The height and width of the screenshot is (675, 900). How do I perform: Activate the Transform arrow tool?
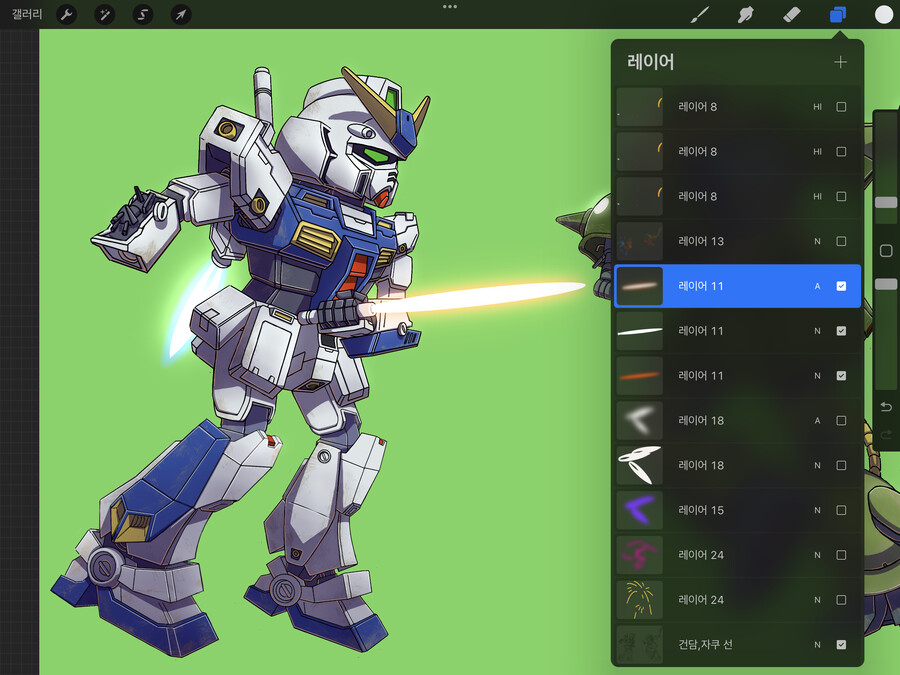(x=181, y=14)
